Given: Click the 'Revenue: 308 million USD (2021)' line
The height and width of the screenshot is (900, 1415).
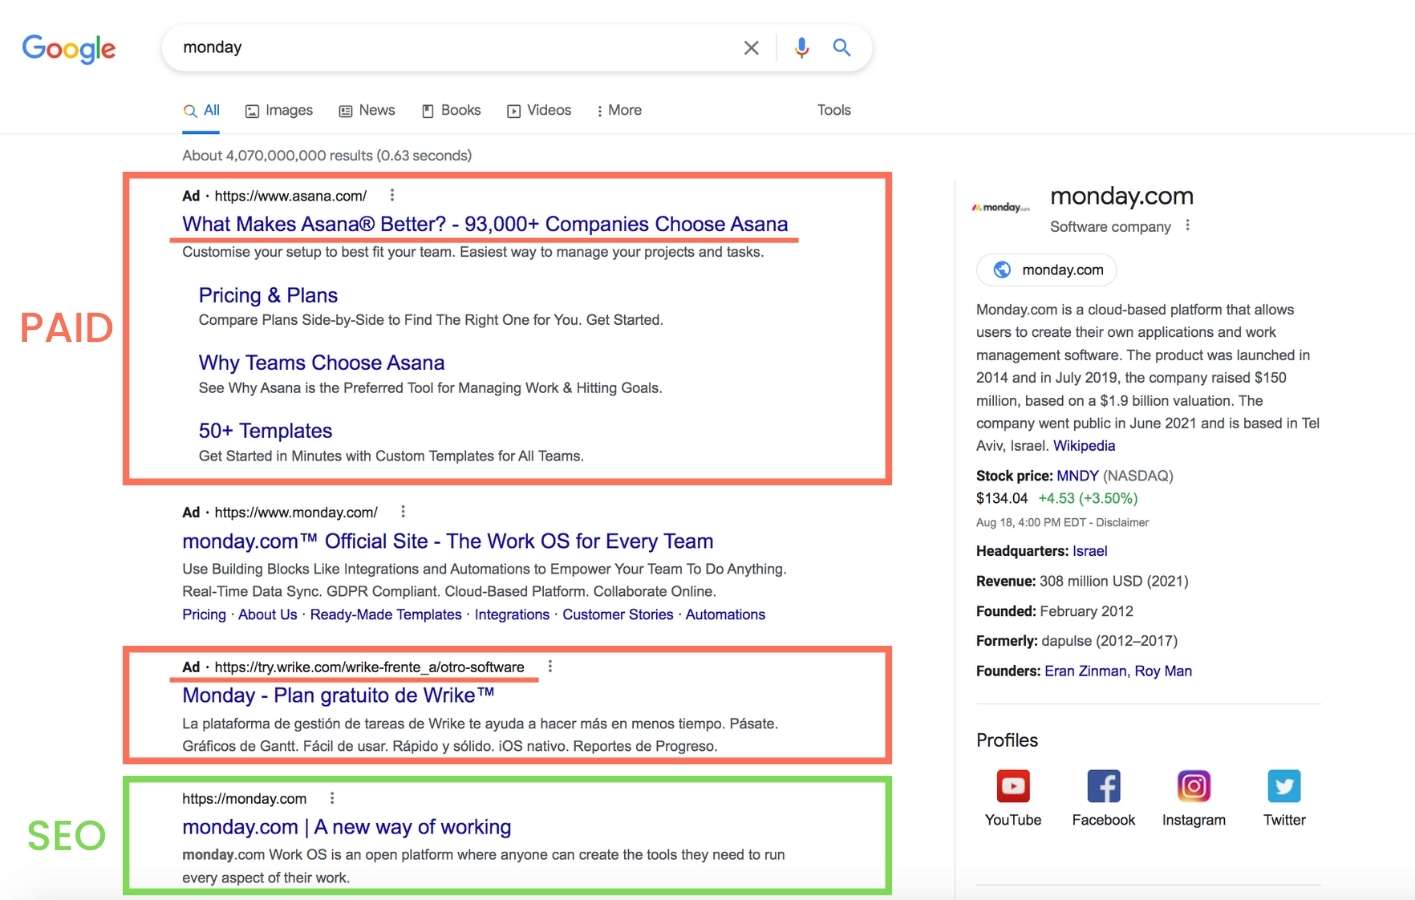Looking at the screenshot, I should [x=1082, y=581].
